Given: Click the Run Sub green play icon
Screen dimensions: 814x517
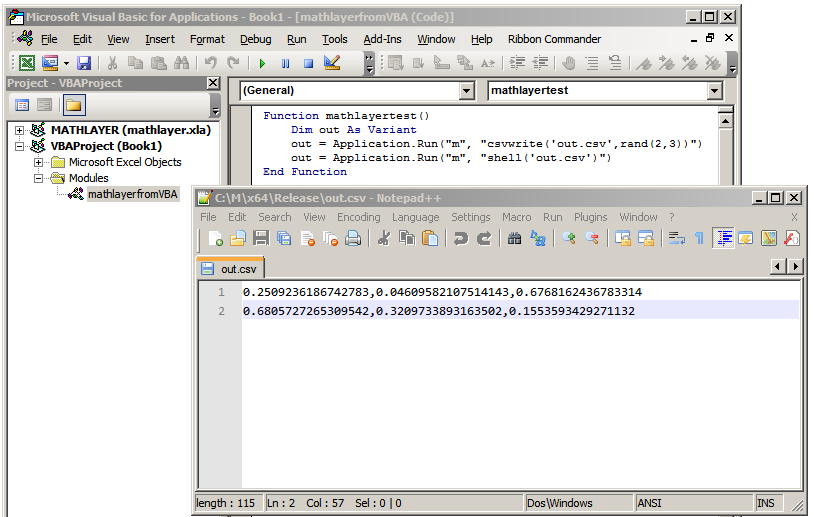Looking at the screenshot, I should coord(263,63).
